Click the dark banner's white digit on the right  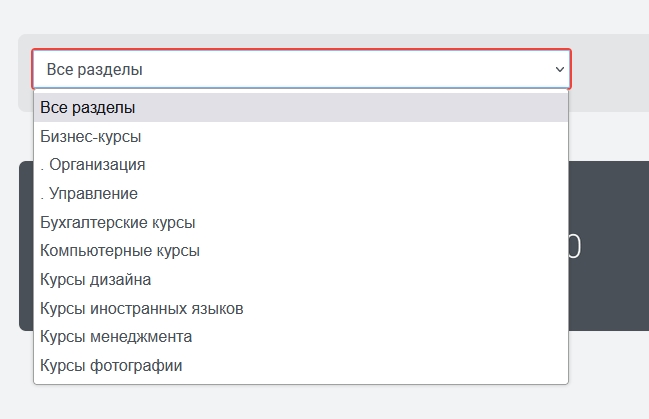click(574, 247)
